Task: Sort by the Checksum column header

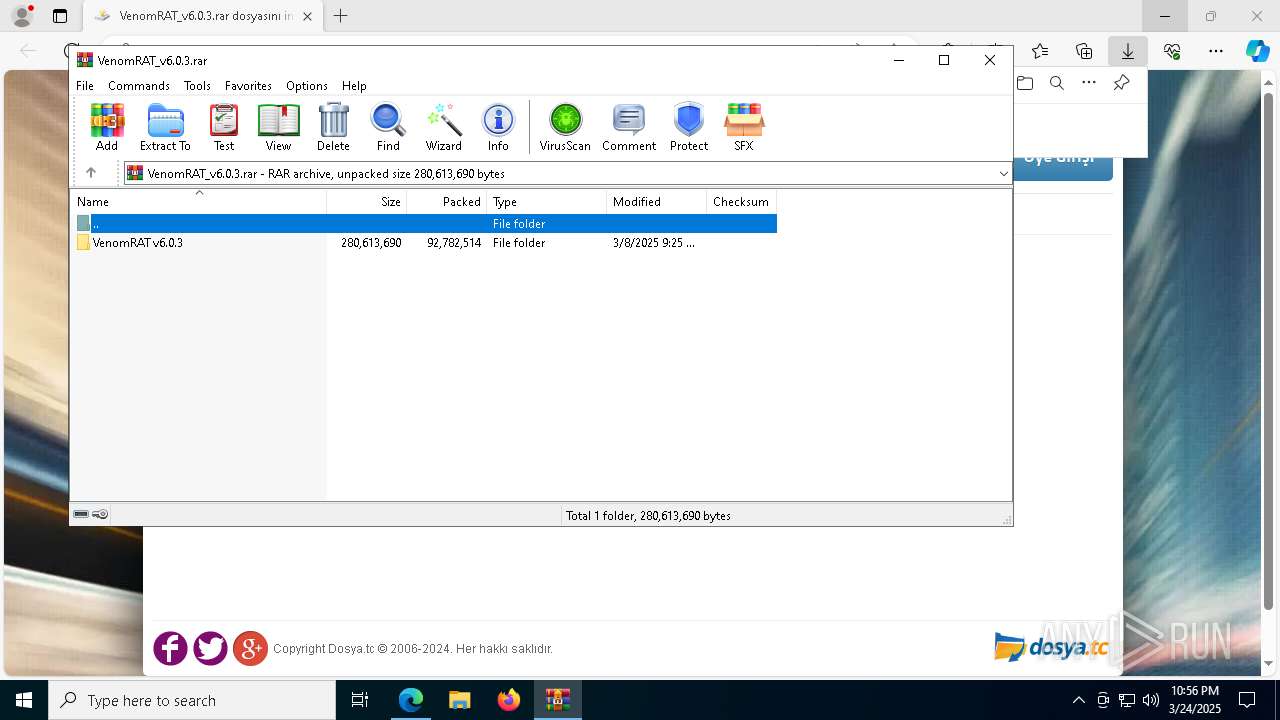Action: tap(742, 202)
